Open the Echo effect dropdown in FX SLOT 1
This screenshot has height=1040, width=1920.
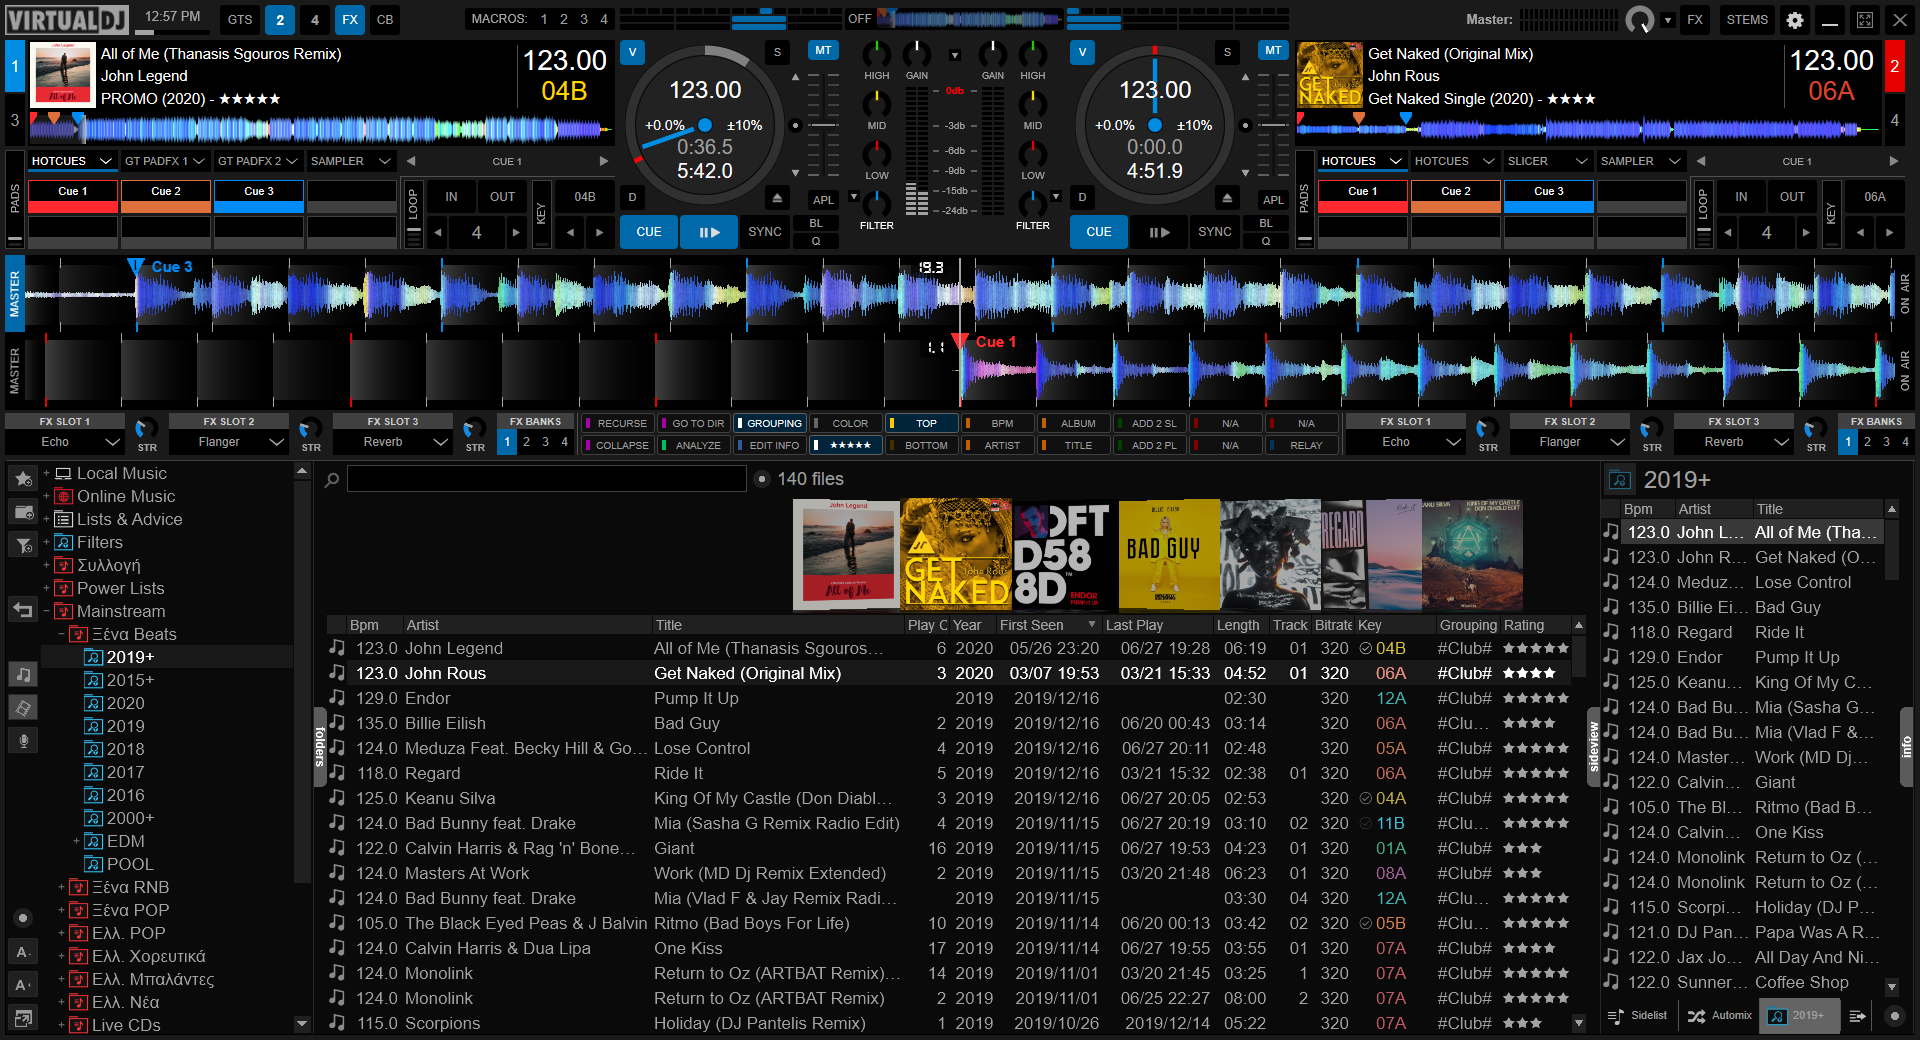(x=64, y=442)
